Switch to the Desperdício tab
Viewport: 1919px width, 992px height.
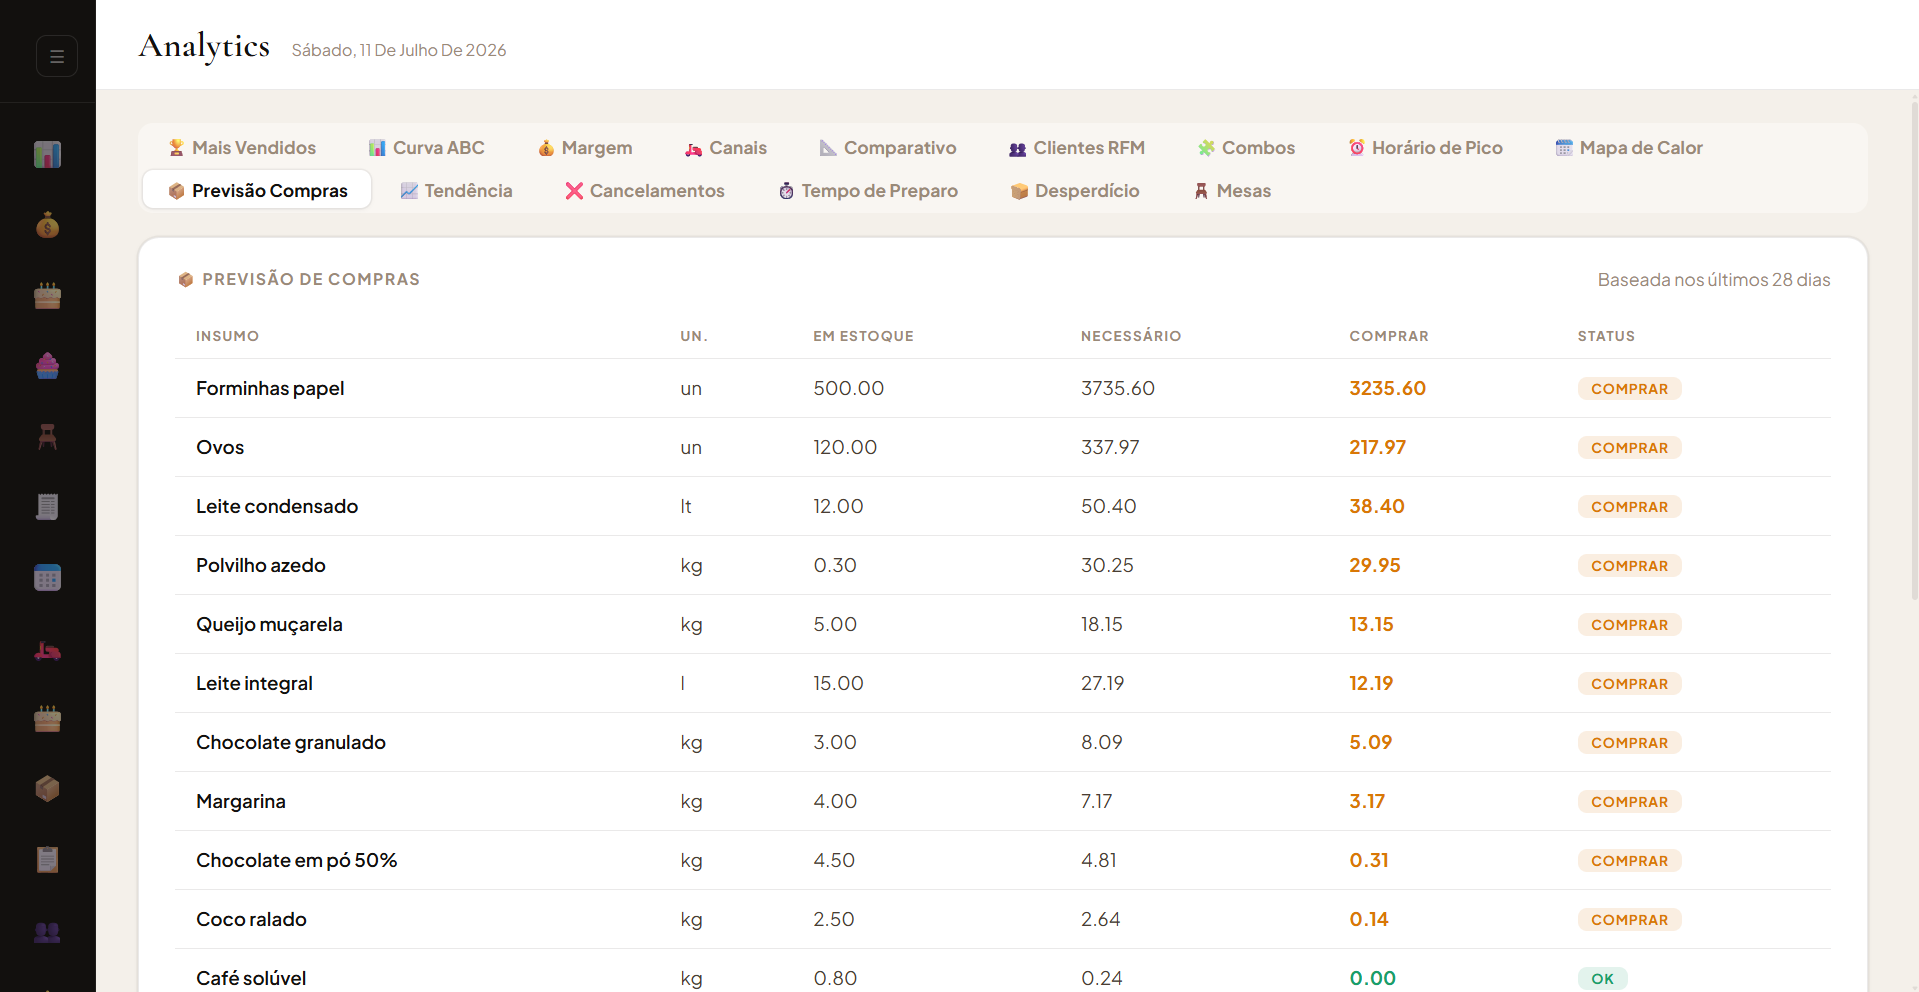pos(1075,191)
